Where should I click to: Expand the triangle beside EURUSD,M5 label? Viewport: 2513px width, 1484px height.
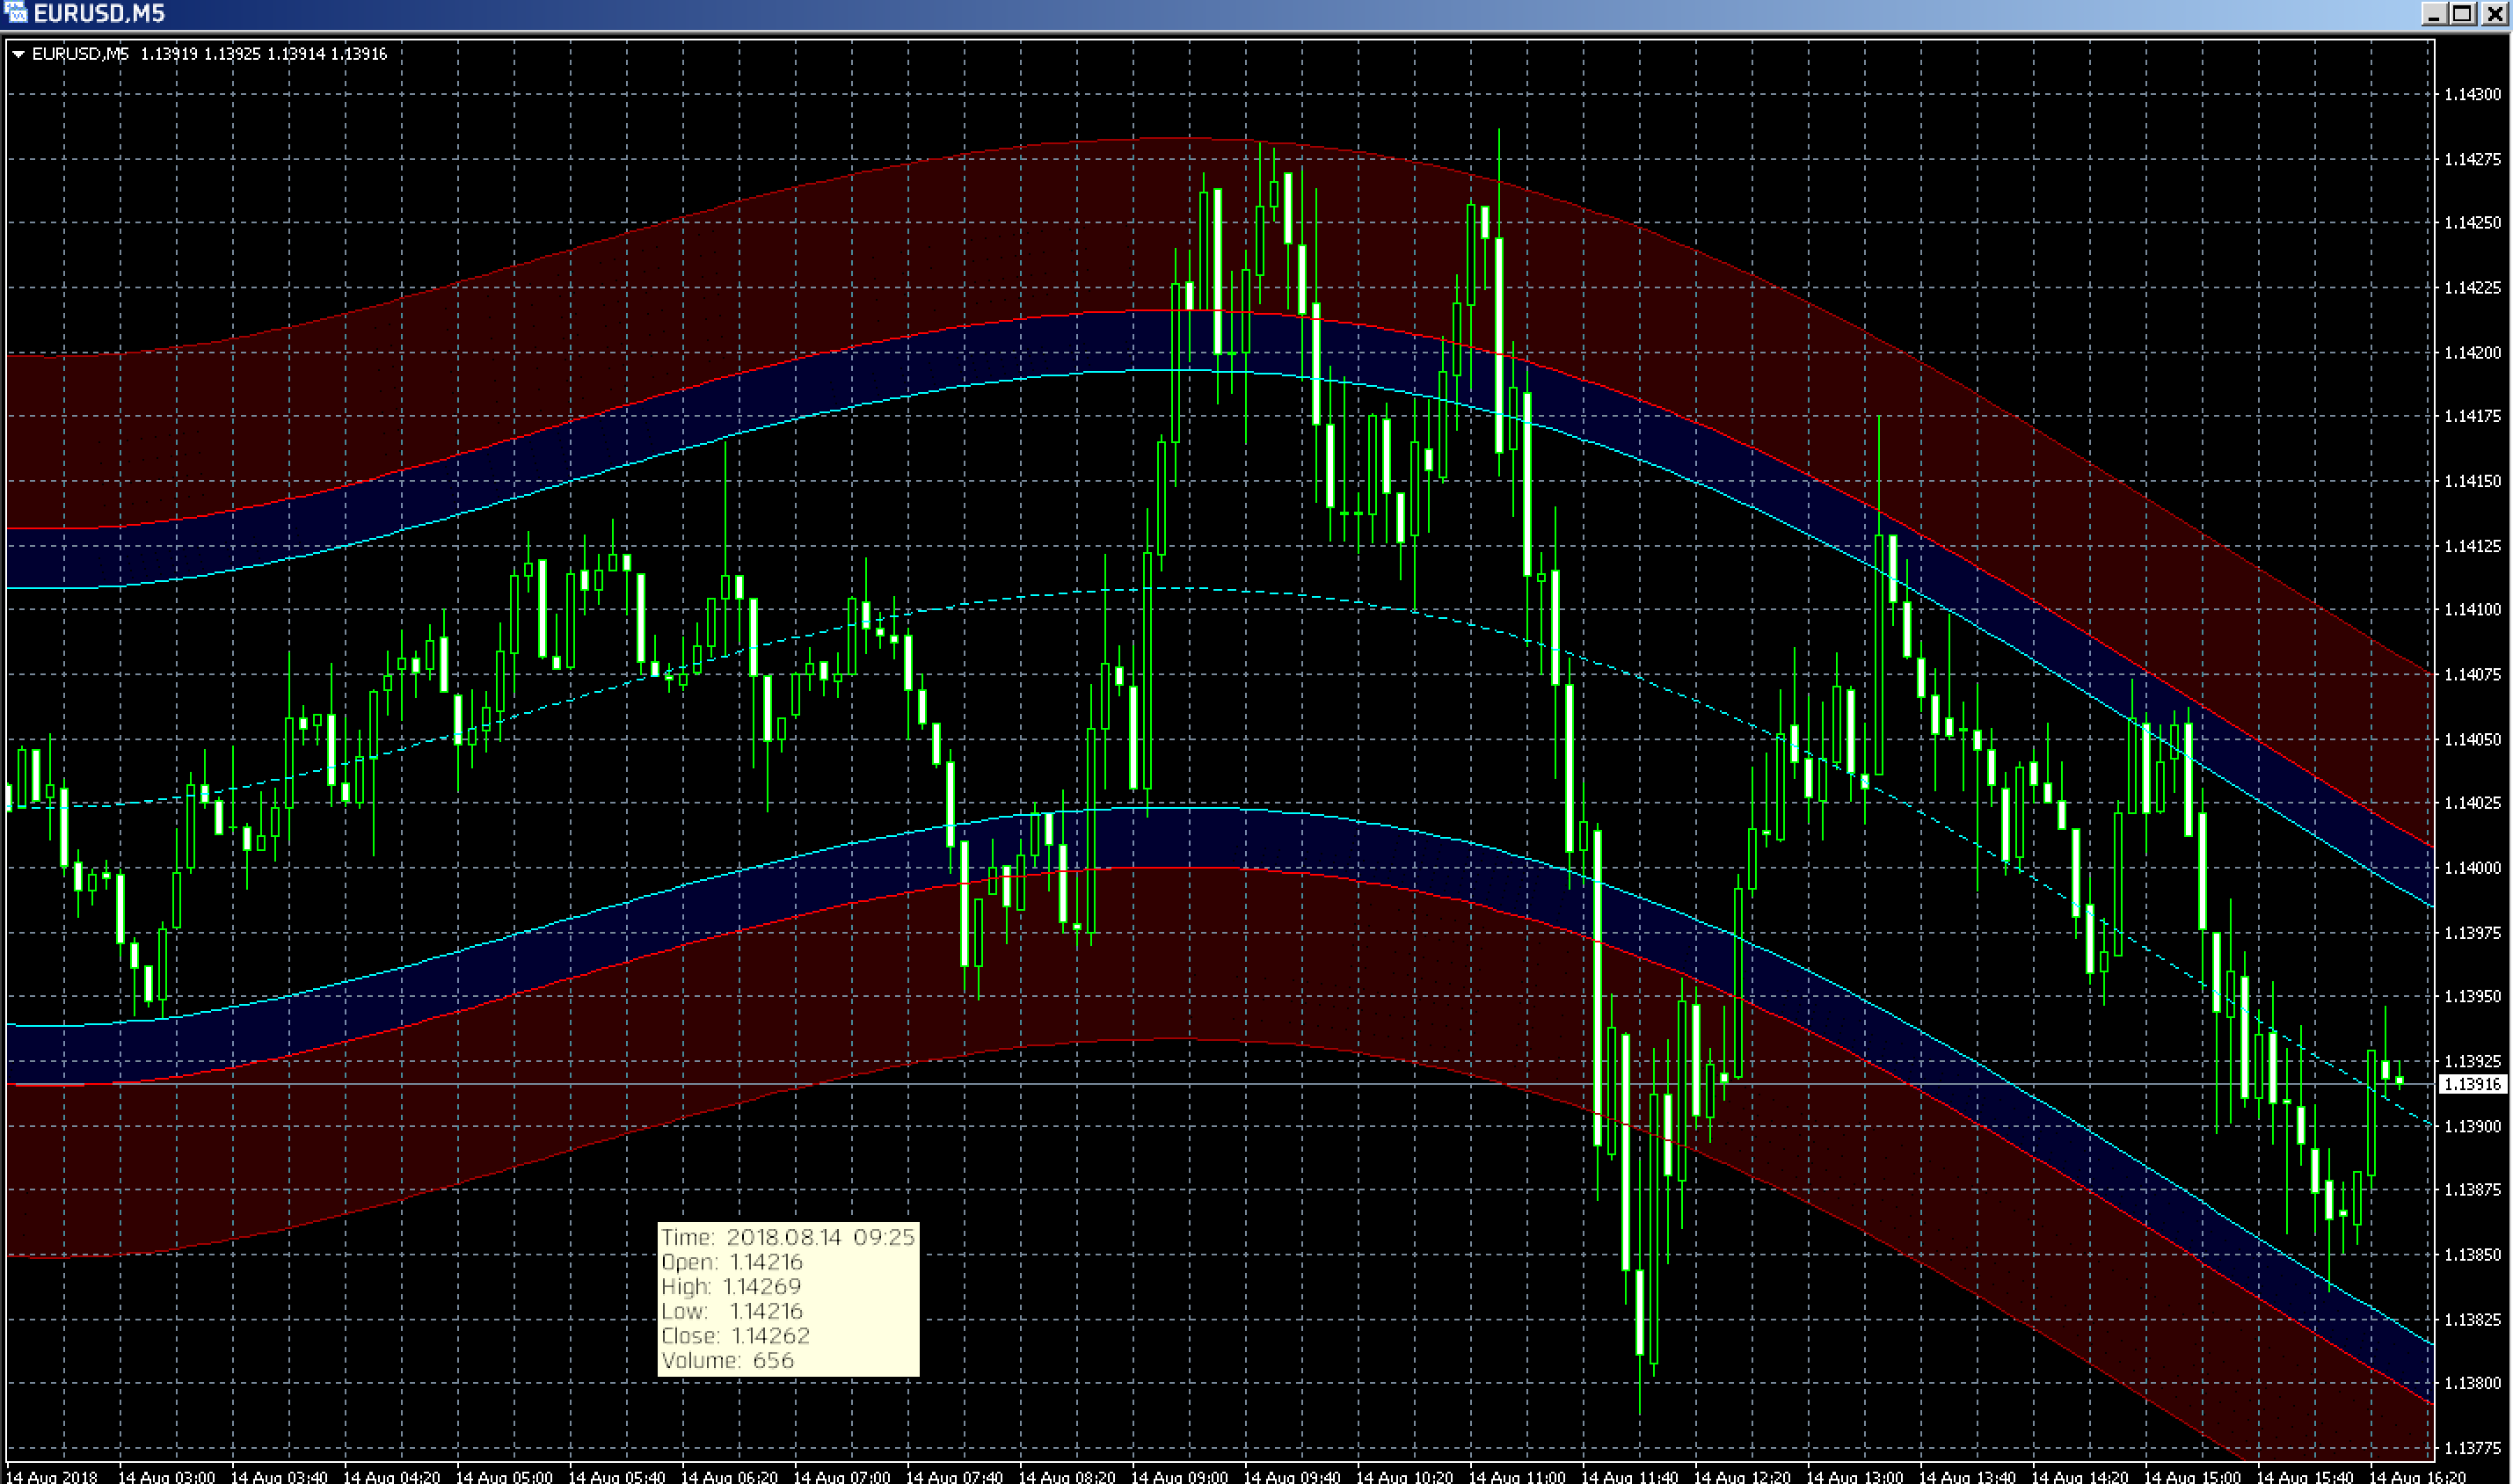coord(18,54)
